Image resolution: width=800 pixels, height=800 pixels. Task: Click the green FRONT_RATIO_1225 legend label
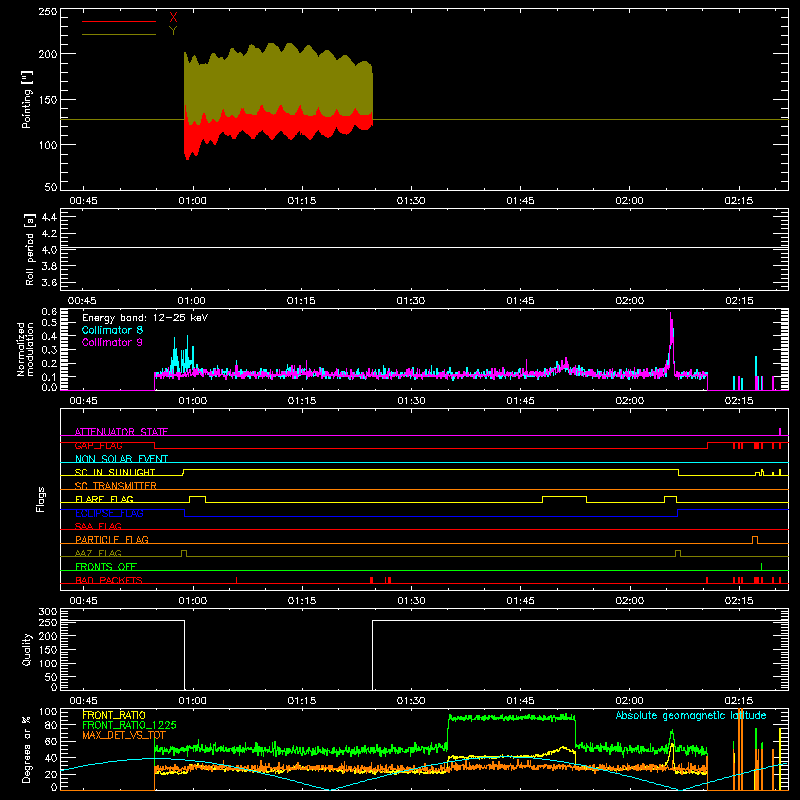pyautogui.click(x=129, y=725)
